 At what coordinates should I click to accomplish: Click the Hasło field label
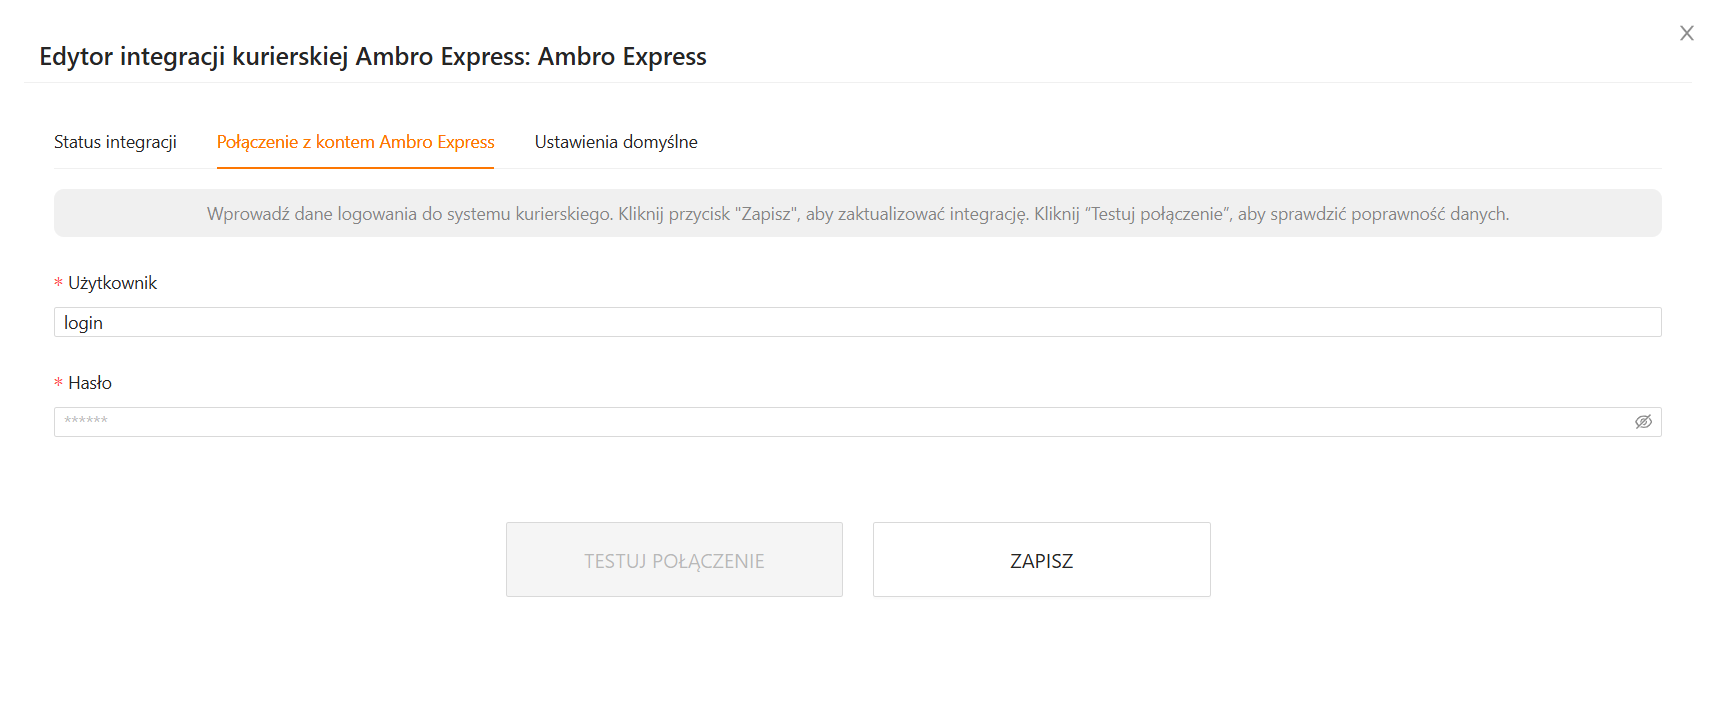(x=90, y=383)
